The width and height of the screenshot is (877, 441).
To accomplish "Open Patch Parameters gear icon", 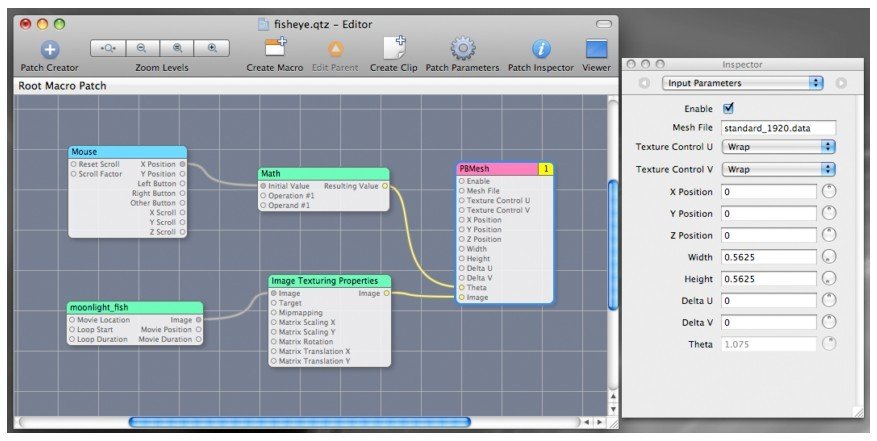I will [x=462, y=48].
